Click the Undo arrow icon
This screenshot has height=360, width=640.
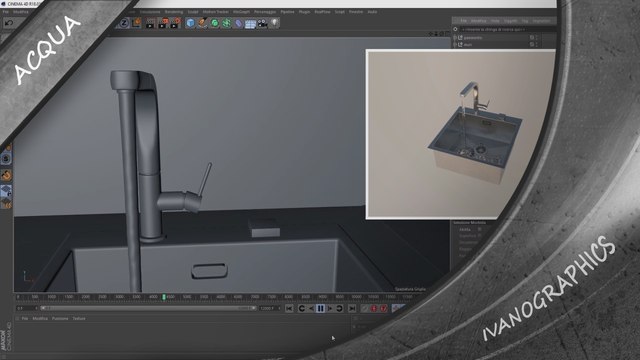[9, 24]
